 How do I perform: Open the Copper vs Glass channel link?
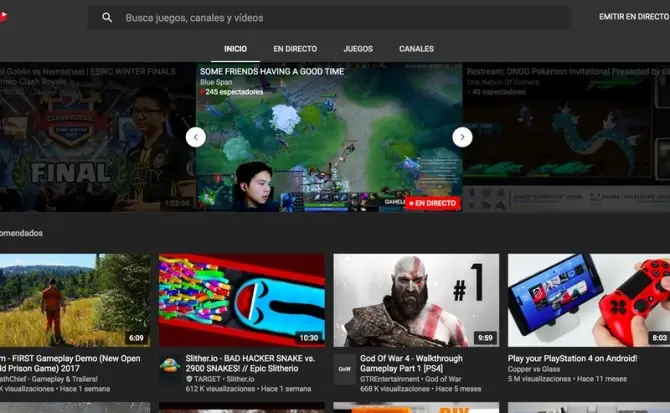[534, 369]
